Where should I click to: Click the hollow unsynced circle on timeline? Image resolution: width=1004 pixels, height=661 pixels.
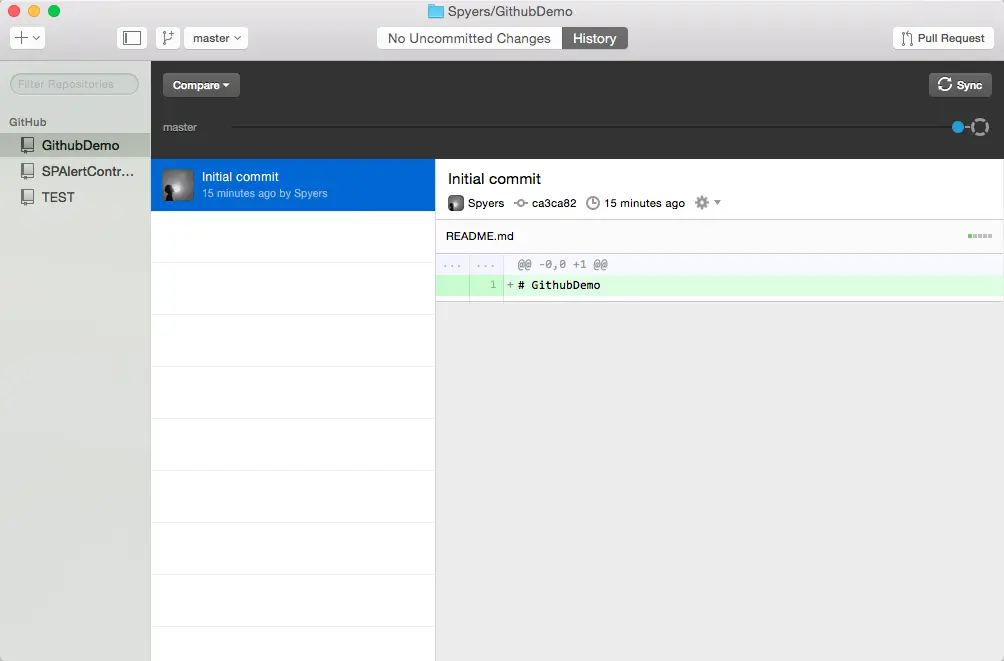pyautogui.click(x=980, y=127)
